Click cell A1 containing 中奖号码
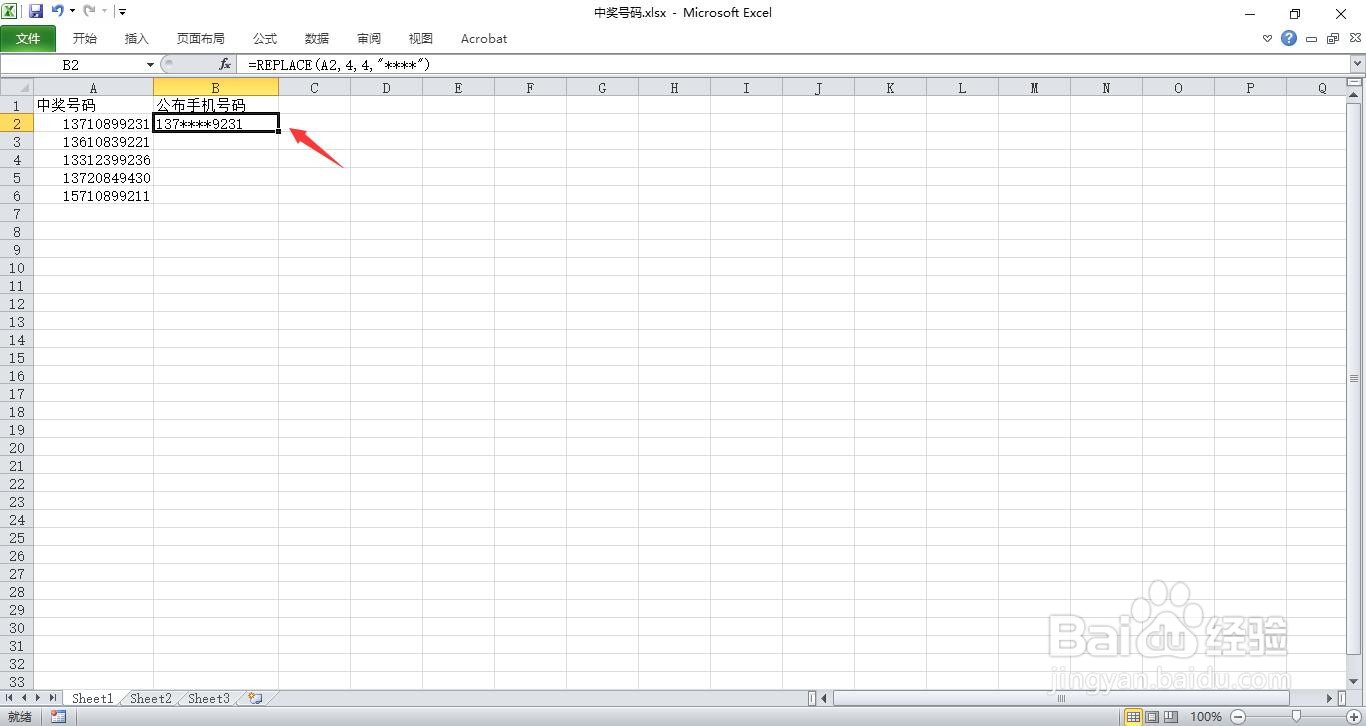 93,105
